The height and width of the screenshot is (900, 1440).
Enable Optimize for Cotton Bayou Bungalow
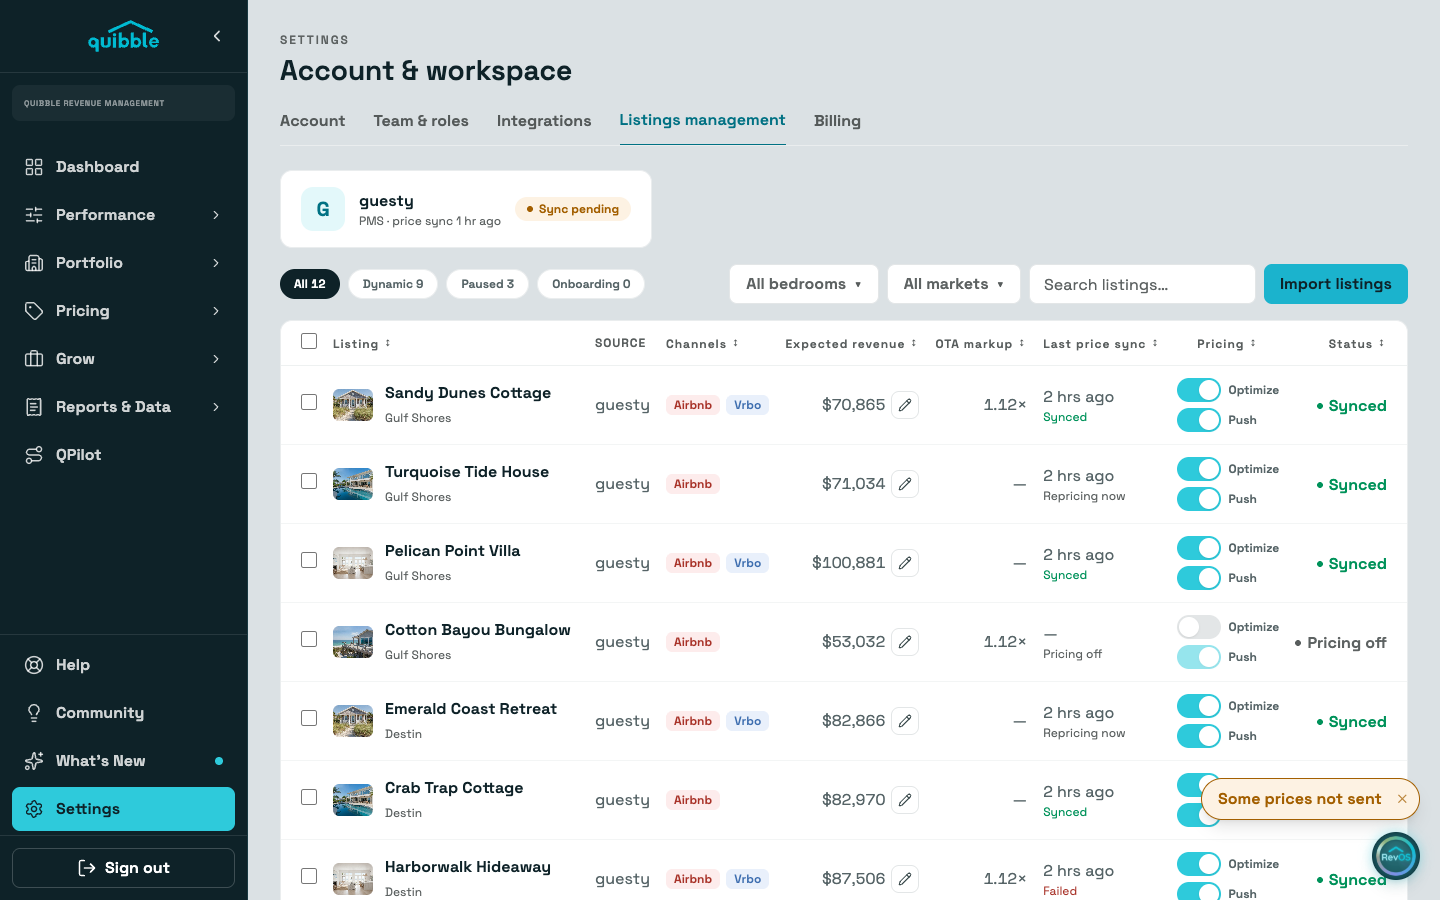coord(1199,627)
